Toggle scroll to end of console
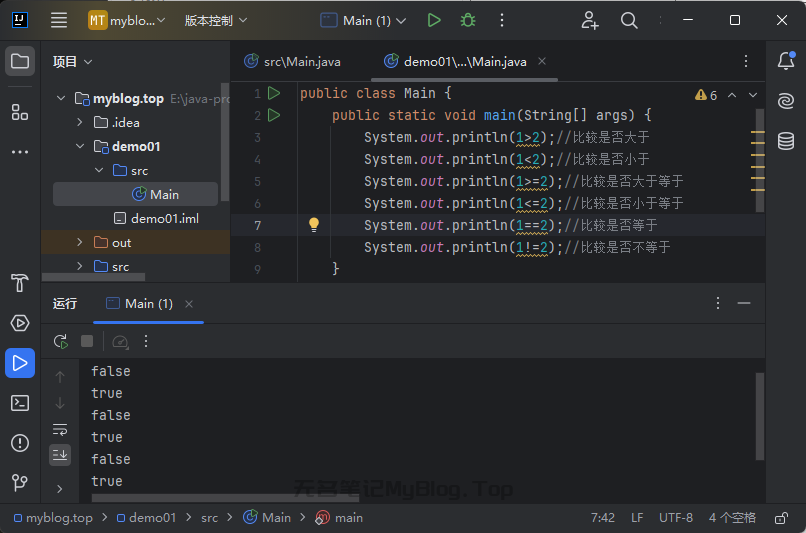806x533 pixels. click(60, 455)
